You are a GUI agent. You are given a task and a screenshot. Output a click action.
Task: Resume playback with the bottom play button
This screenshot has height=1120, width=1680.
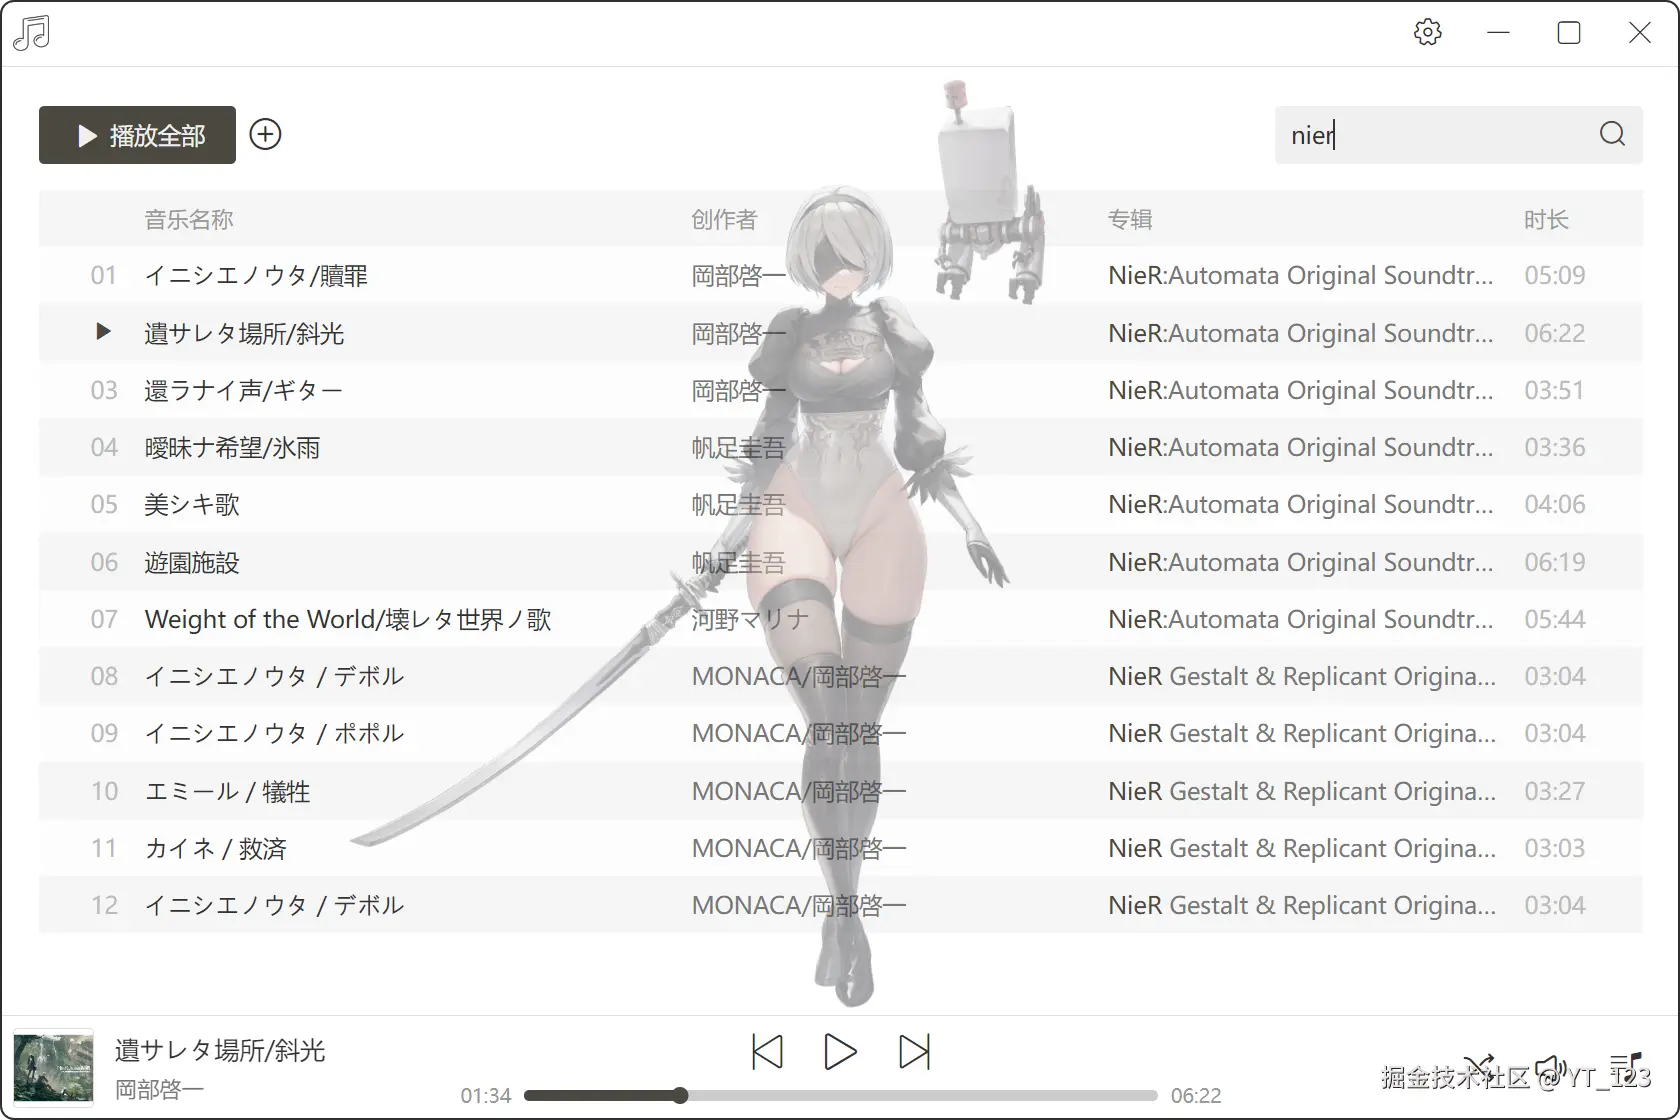pyautogui.click(x=840, y=1052)
